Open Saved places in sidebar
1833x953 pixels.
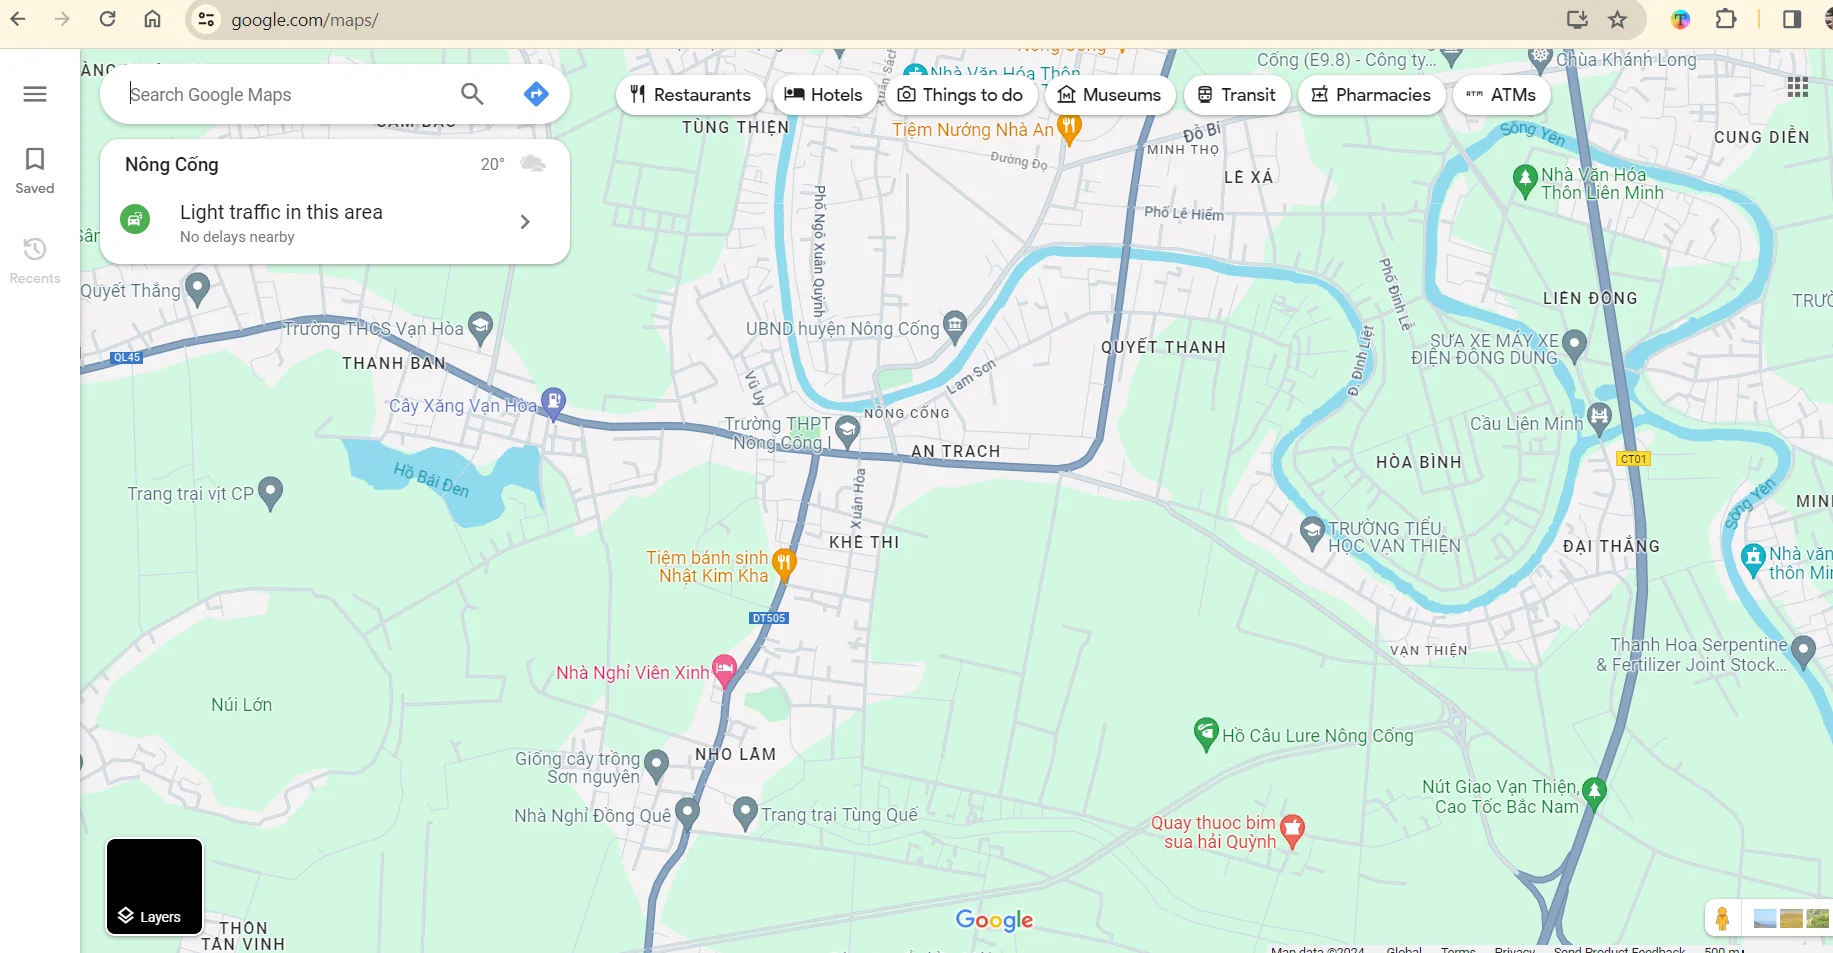(x=35, y=170)
